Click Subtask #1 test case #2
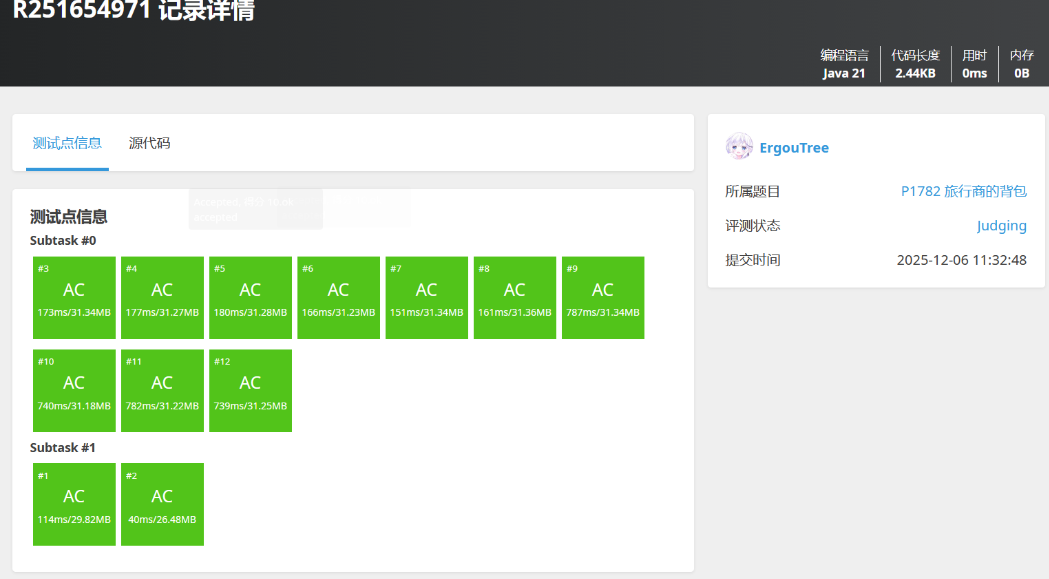Image resolution: width=1049 pixels, height=579 pixels. [162, 504]
